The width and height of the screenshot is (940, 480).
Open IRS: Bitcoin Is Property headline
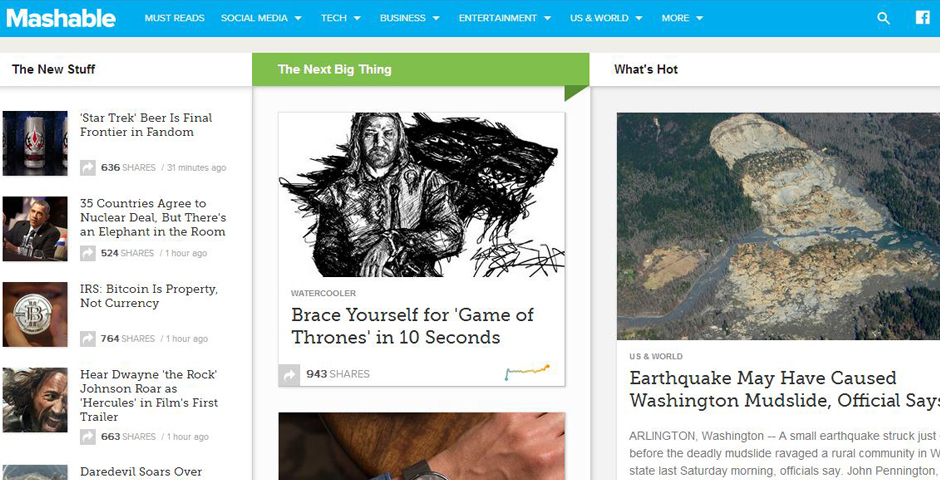149,296
